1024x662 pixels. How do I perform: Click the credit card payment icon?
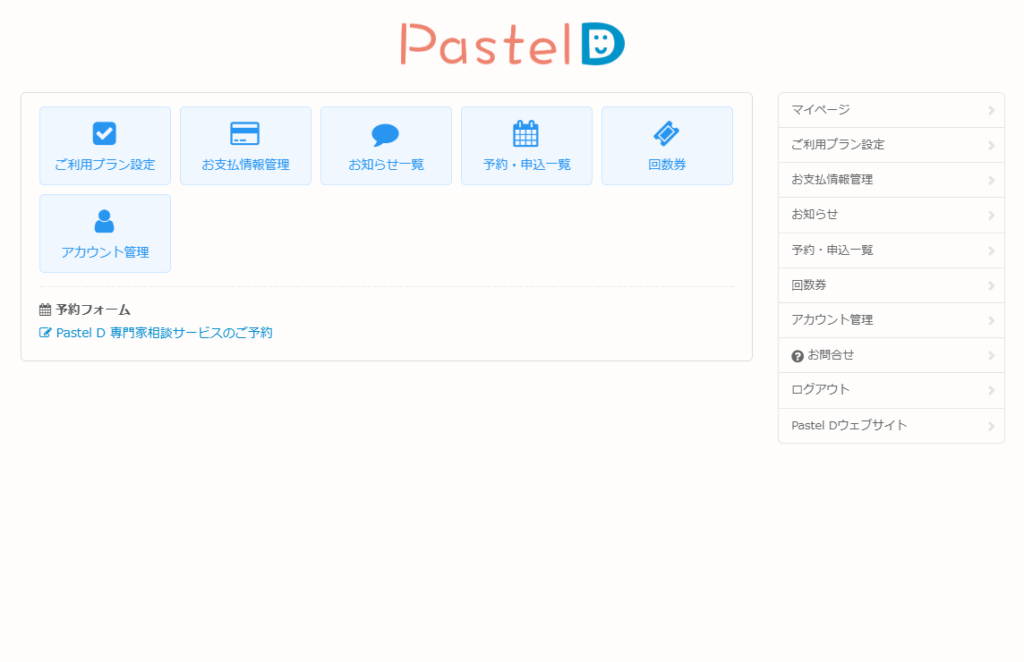pos(245,133)
